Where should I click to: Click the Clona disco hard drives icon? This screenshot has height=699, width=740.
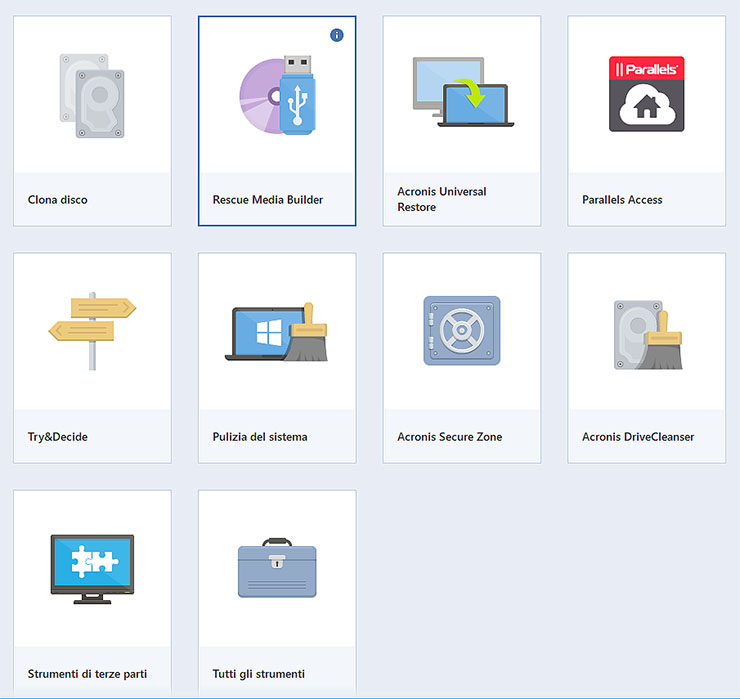[x=92, y=96]
